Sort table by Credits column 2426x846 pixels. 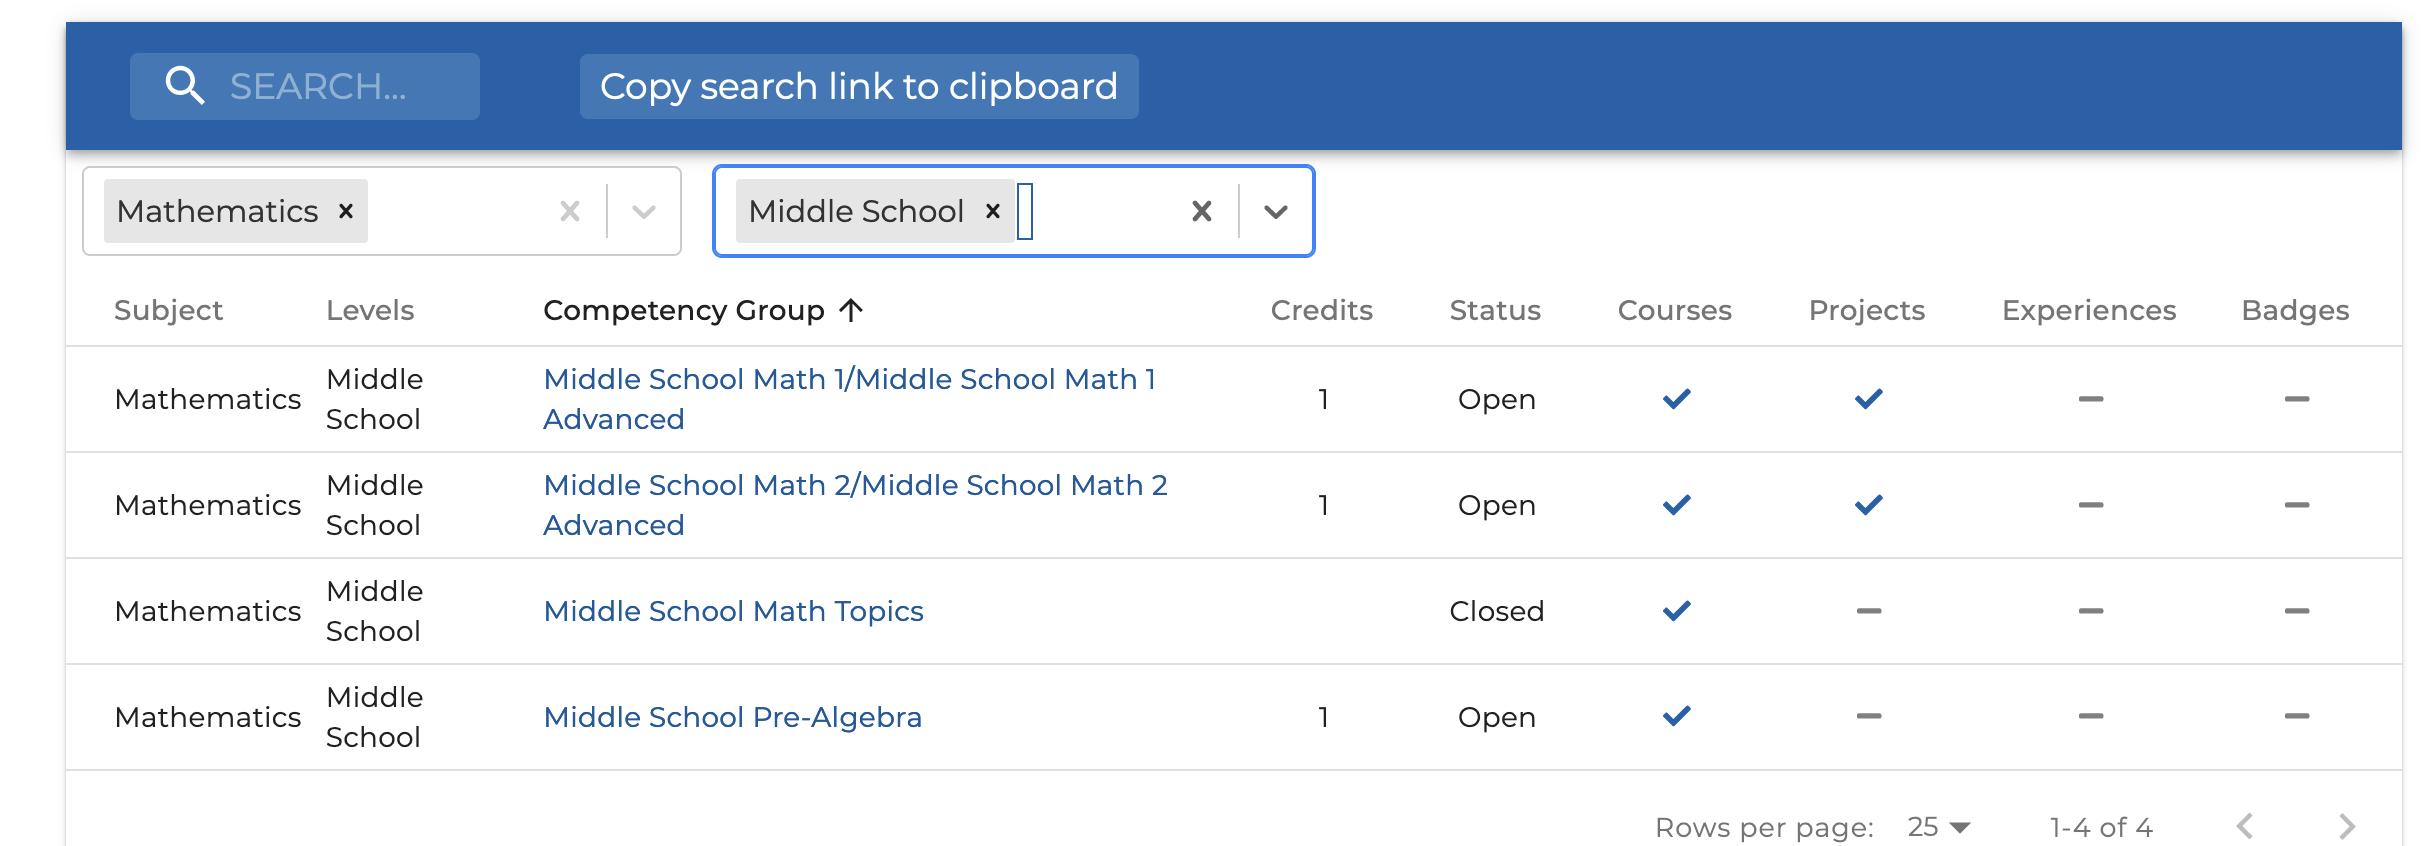(x=1321, y=310)
